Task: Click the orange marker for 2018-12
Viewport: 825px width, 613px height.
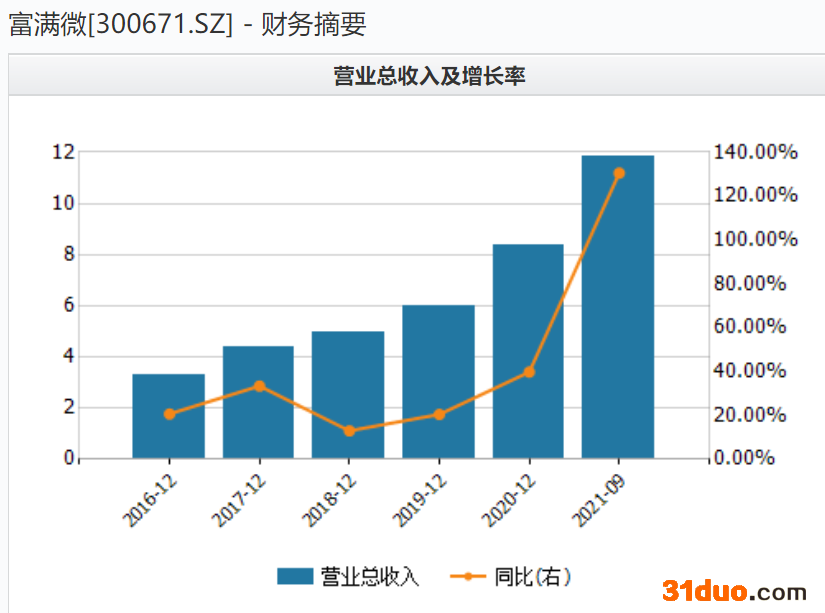Action: coord(349,431)
